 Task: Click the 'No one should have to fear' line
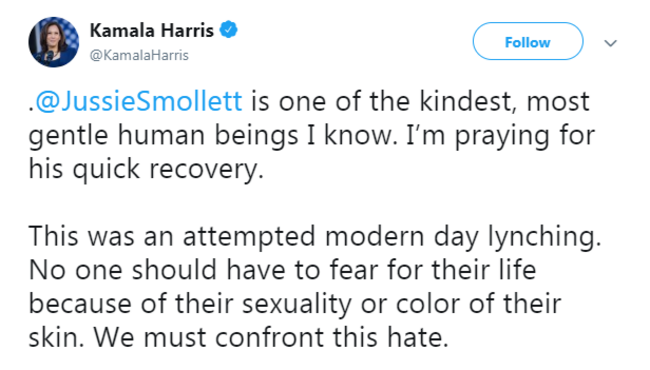(282, 270)
